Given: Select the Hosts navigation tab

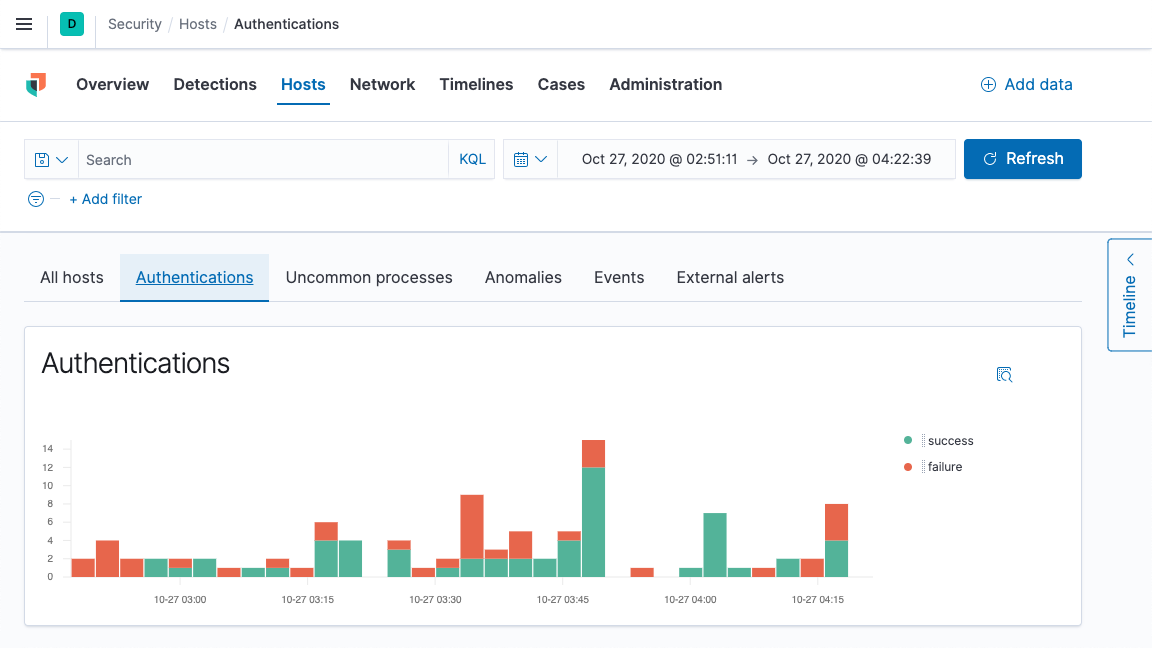Looking at the screenshot, I should [303, 84].
